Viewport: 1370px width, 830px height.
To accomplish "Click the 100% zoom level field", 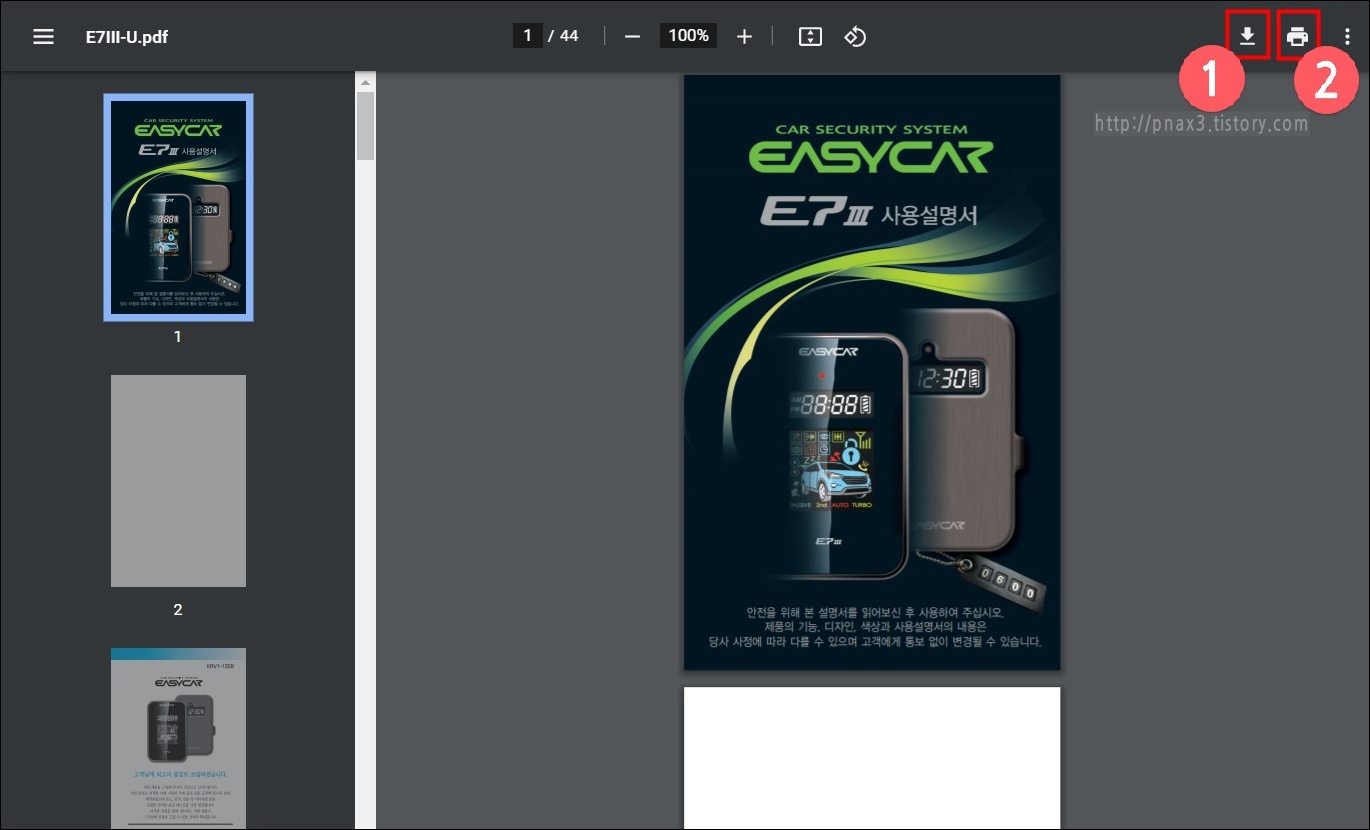I will [x=688, y=36].
